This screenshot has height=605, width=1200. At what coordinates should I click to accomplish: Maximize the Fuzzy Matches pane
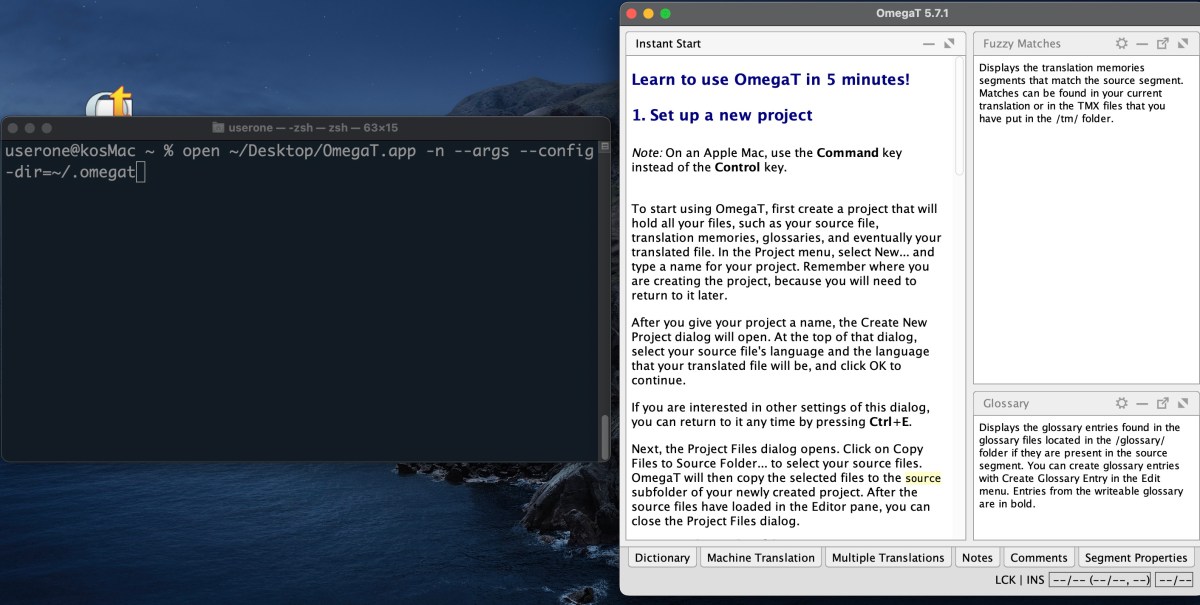click(x=1182, y=44)
